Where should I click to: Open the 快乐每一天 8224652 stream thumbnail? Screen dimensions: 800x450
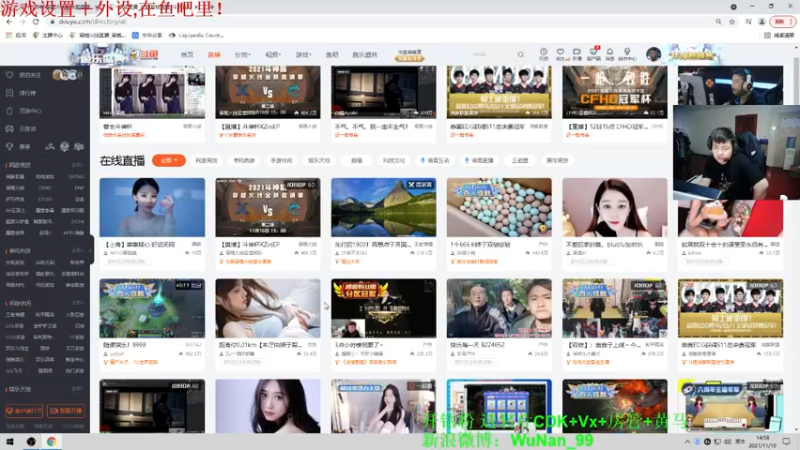coord(499,308)
